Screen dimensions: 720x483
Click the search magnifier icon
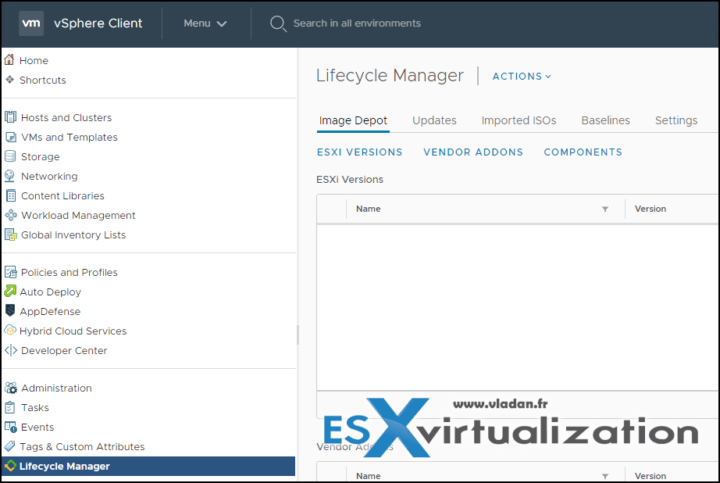[x=278, y=23]
